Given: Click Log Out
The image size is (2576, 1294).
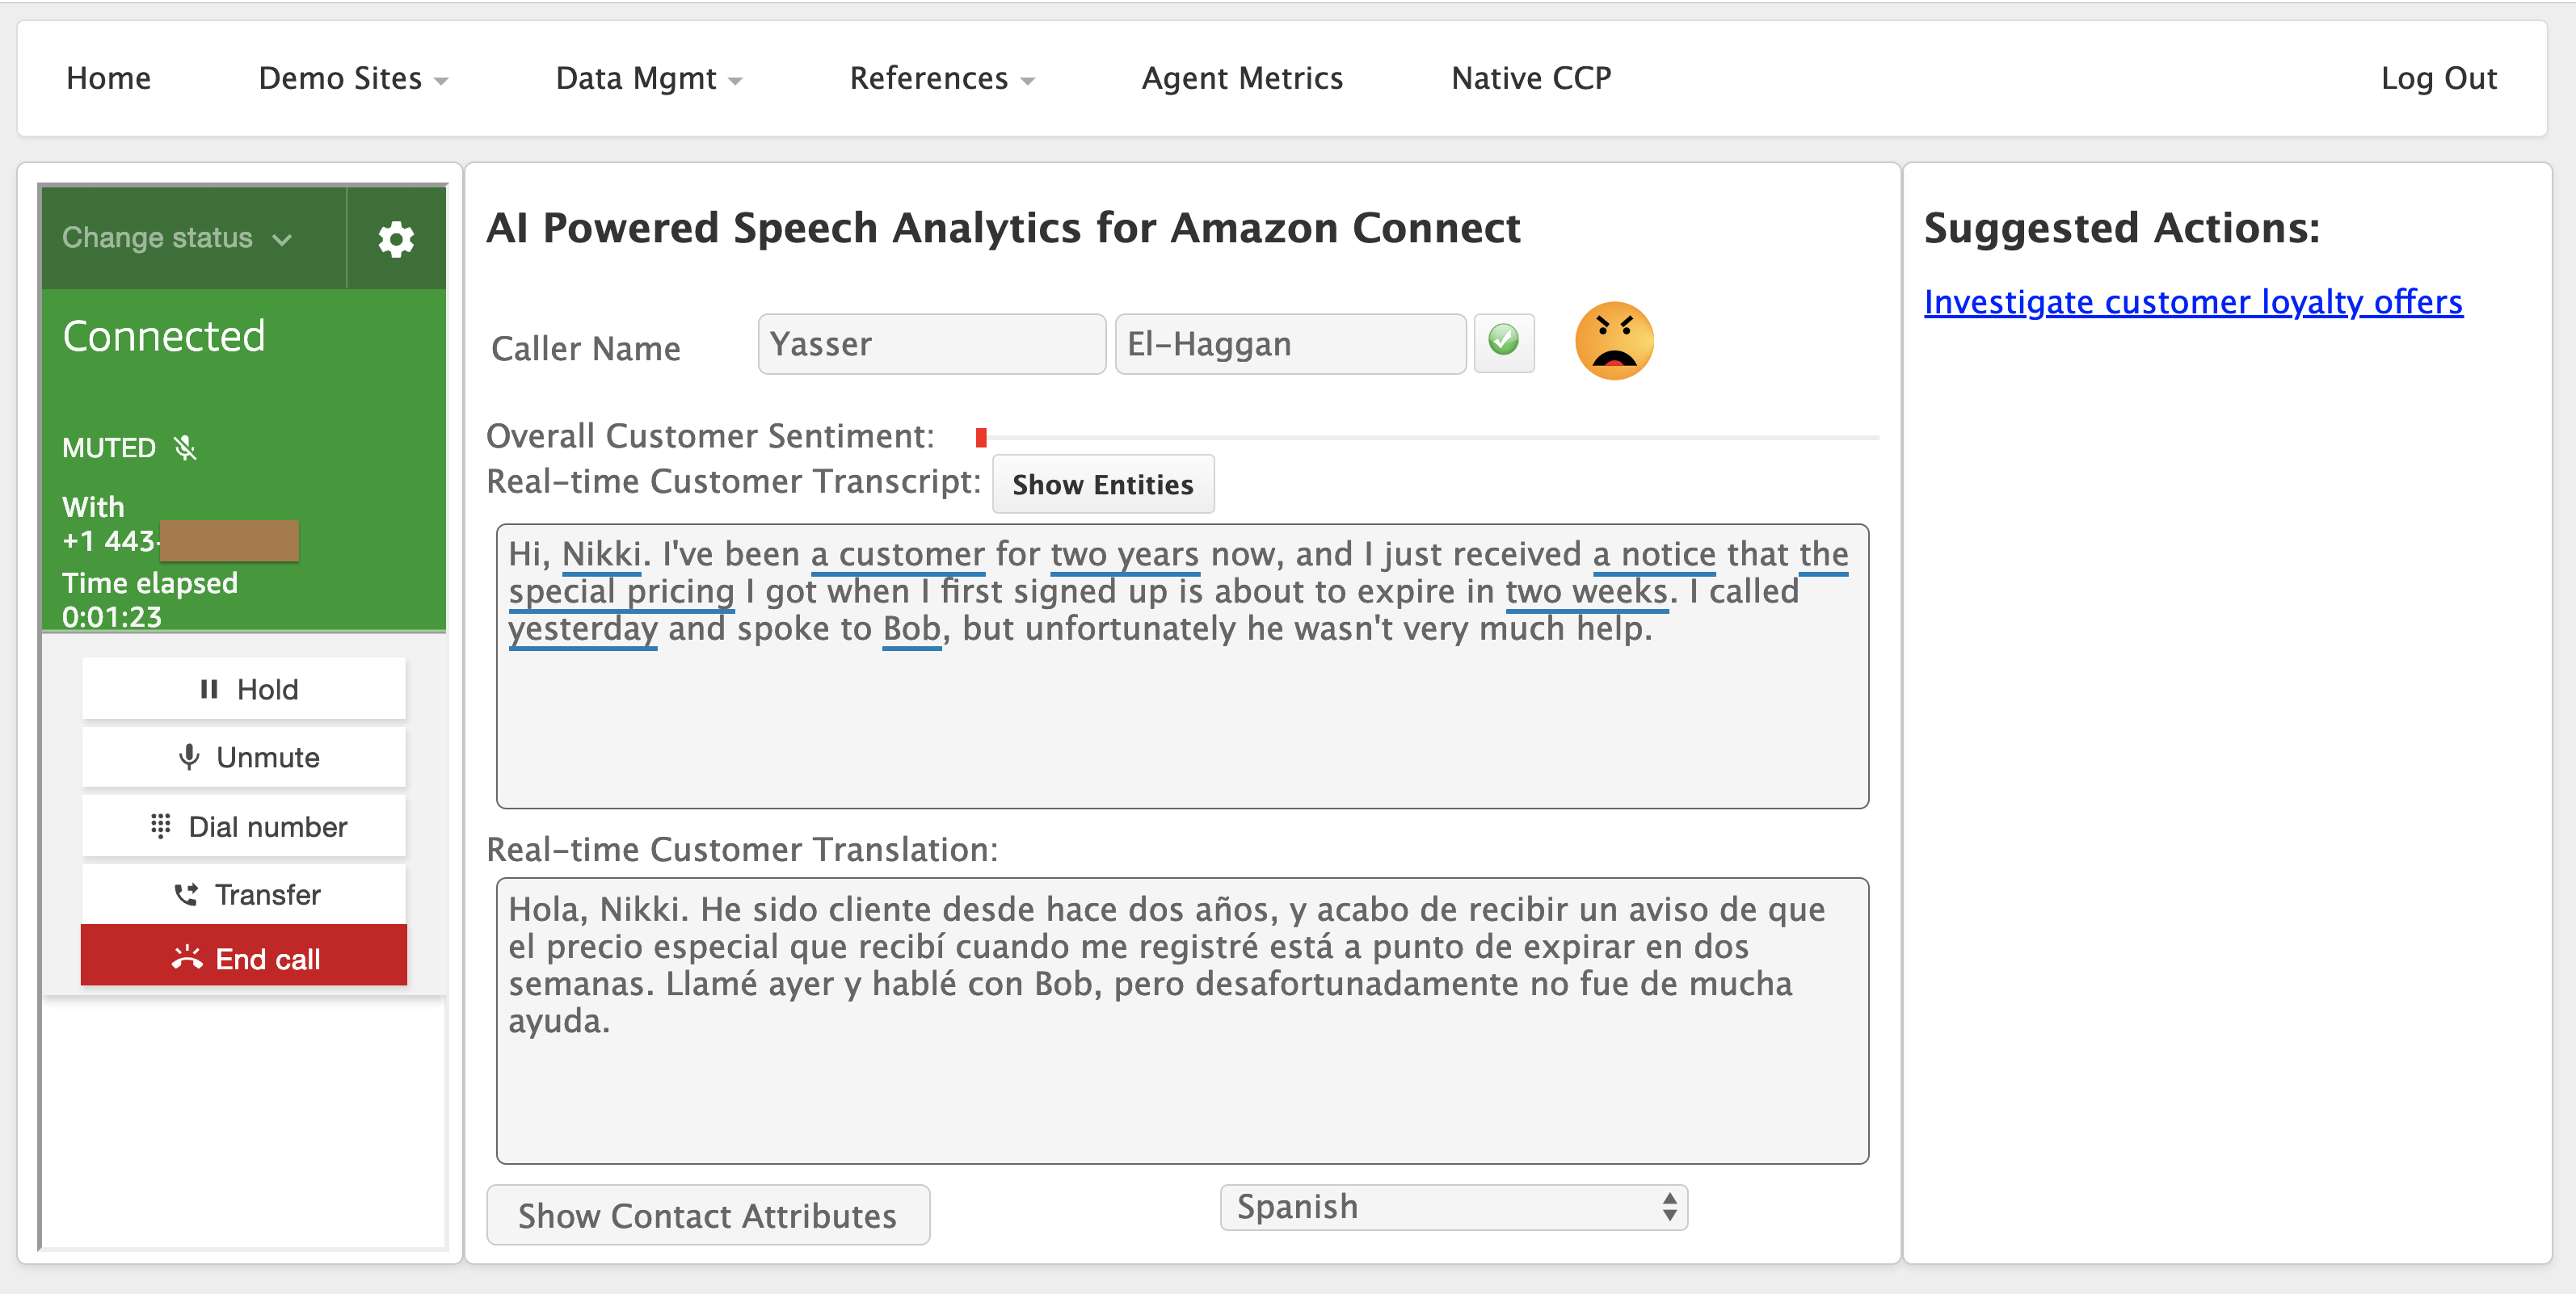Looking at the screenshot, I should [2438, 78].
